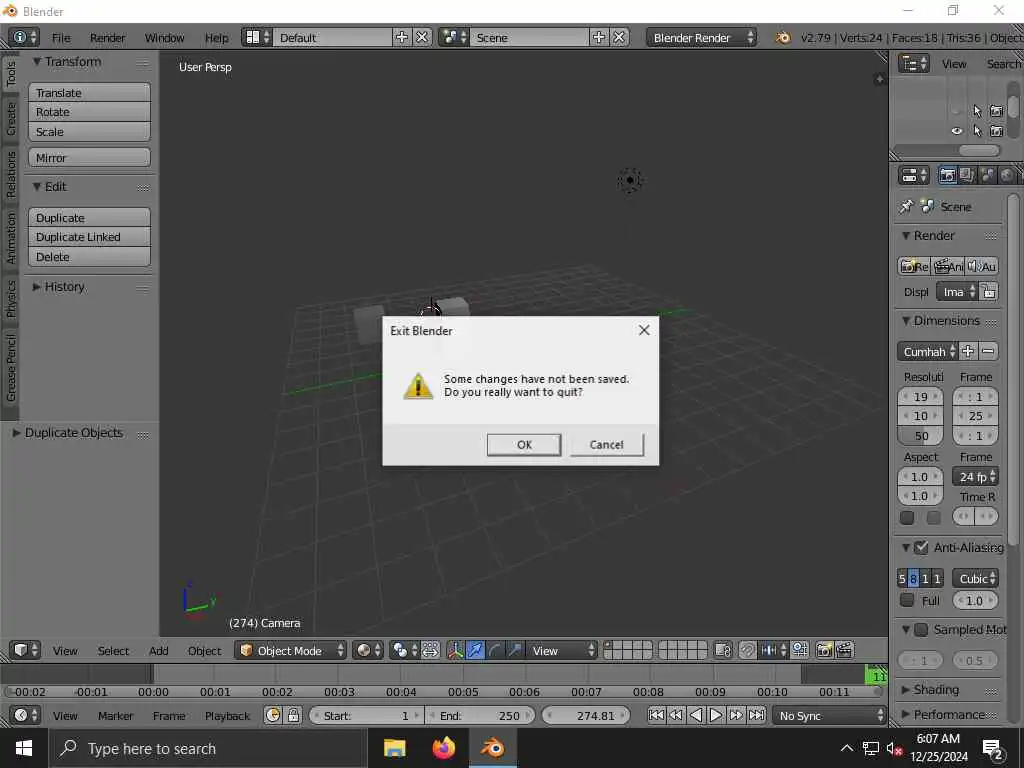Open the info editor type selector
The image size is (1024, 768).
[24, 37]
